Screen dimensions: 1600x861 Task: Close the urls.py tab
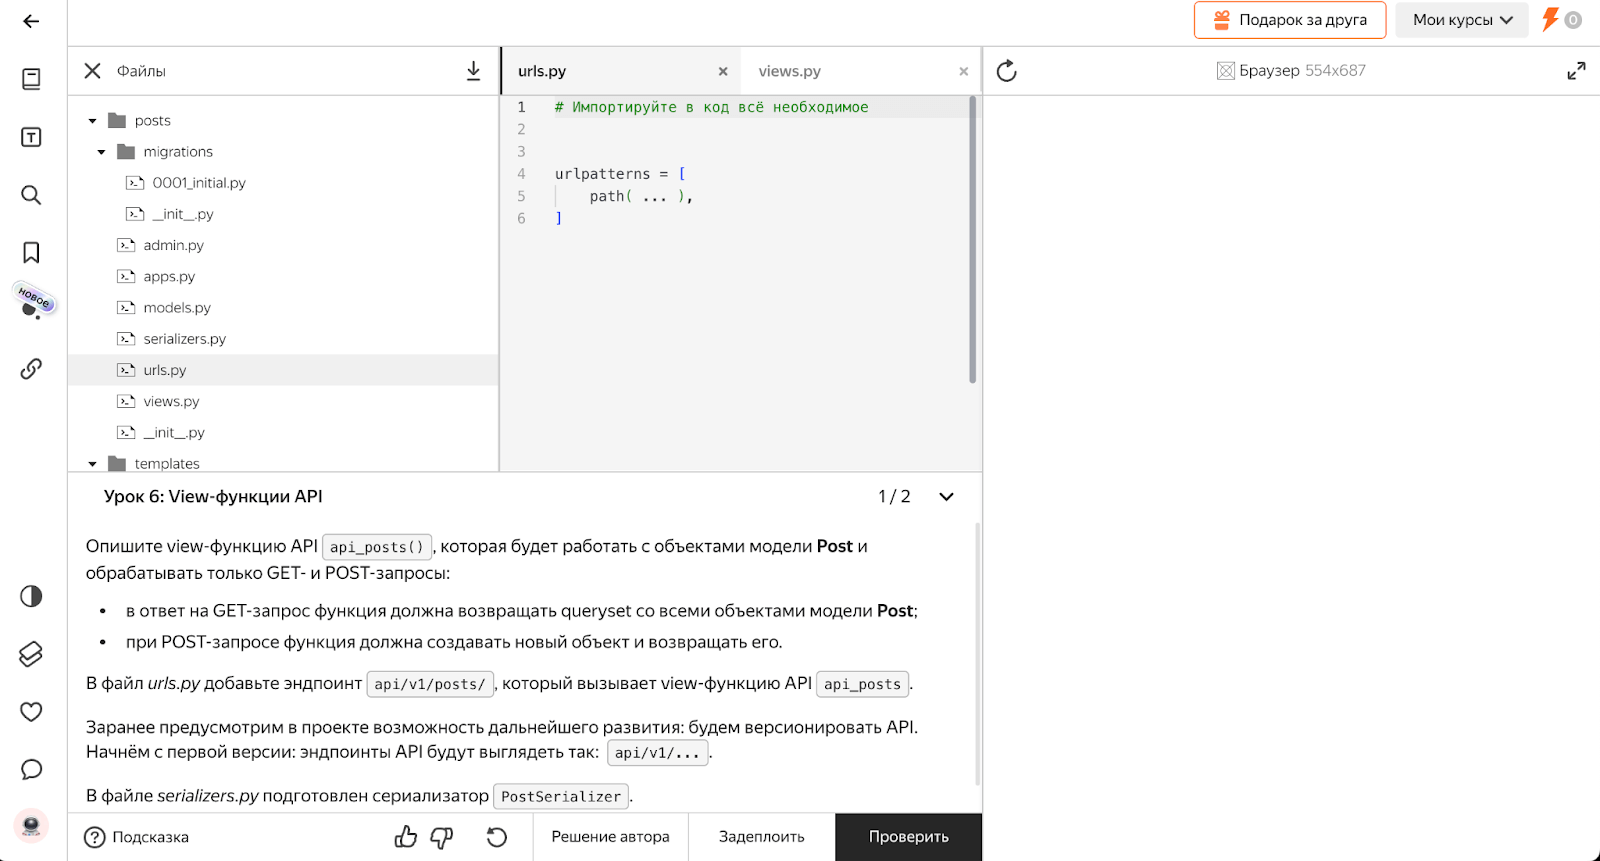(723, 72)
